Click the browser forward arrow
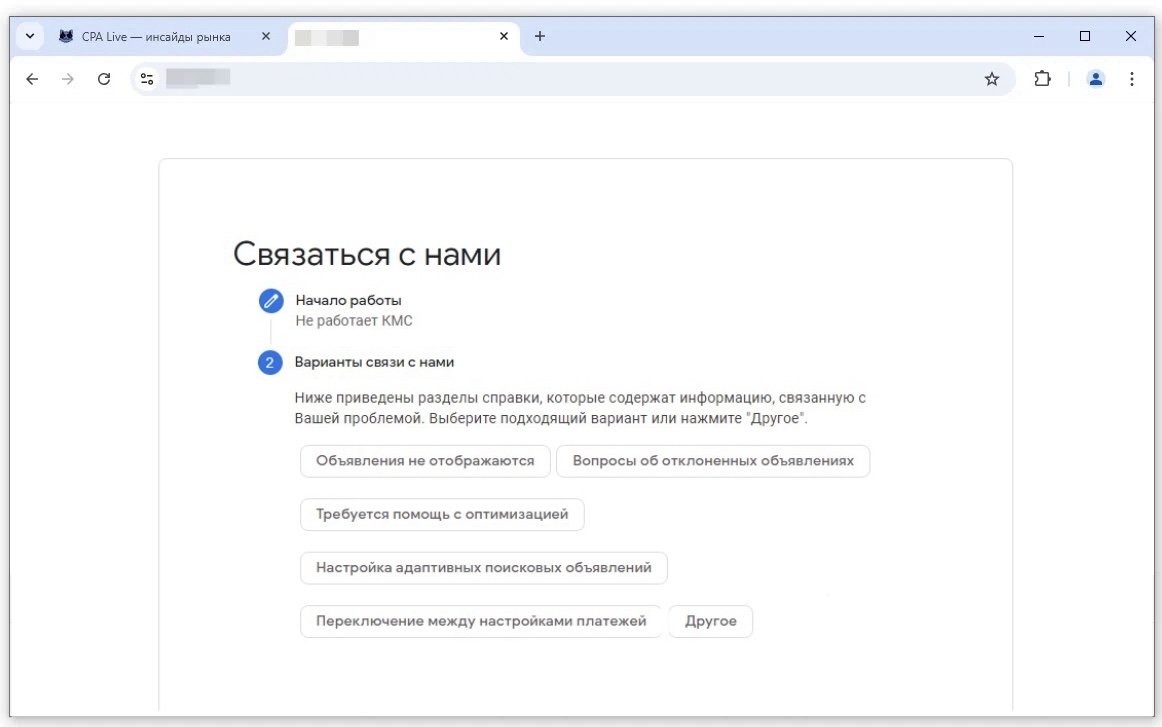Screen dimensions: 1162x727 coord(67,79)
